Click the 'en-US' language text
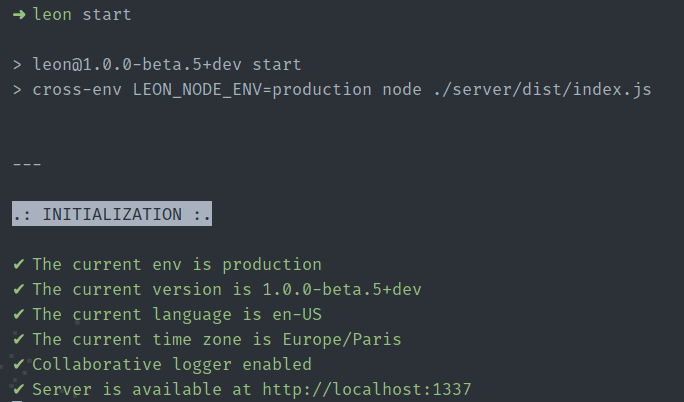Screen dimensions: 684x402 pos(297,314)
